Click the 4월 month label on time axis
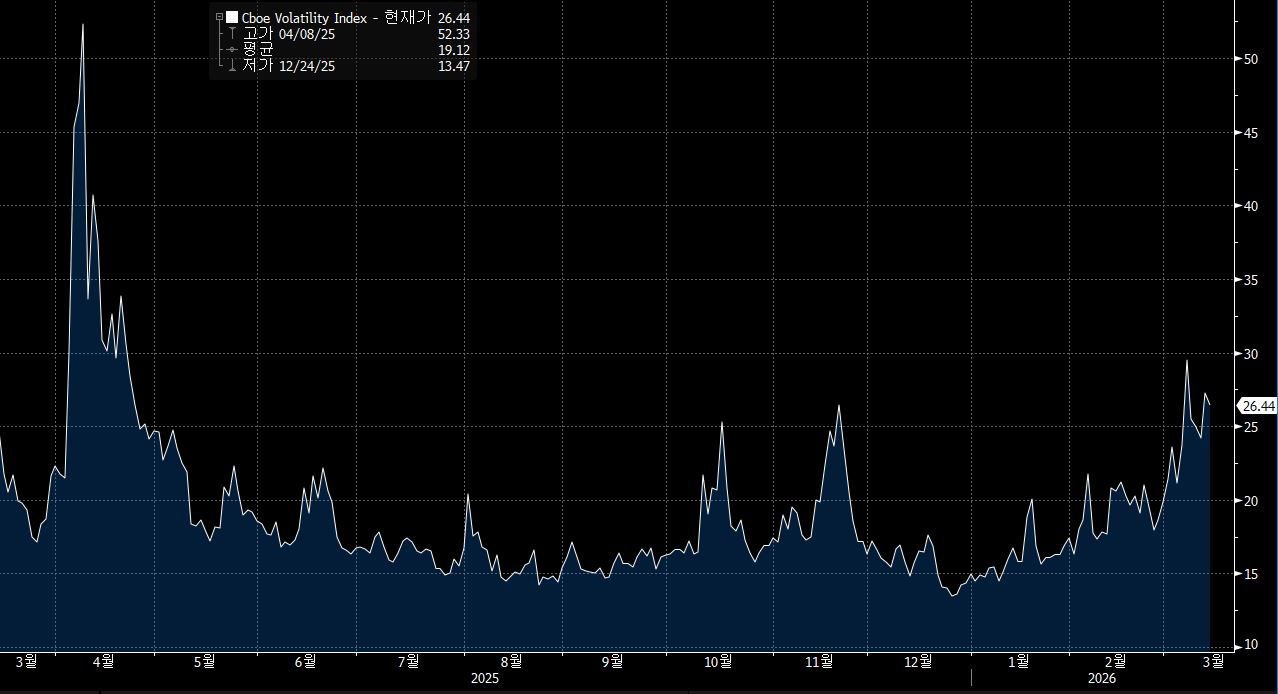1278x694 pixels. pos(101,661)
